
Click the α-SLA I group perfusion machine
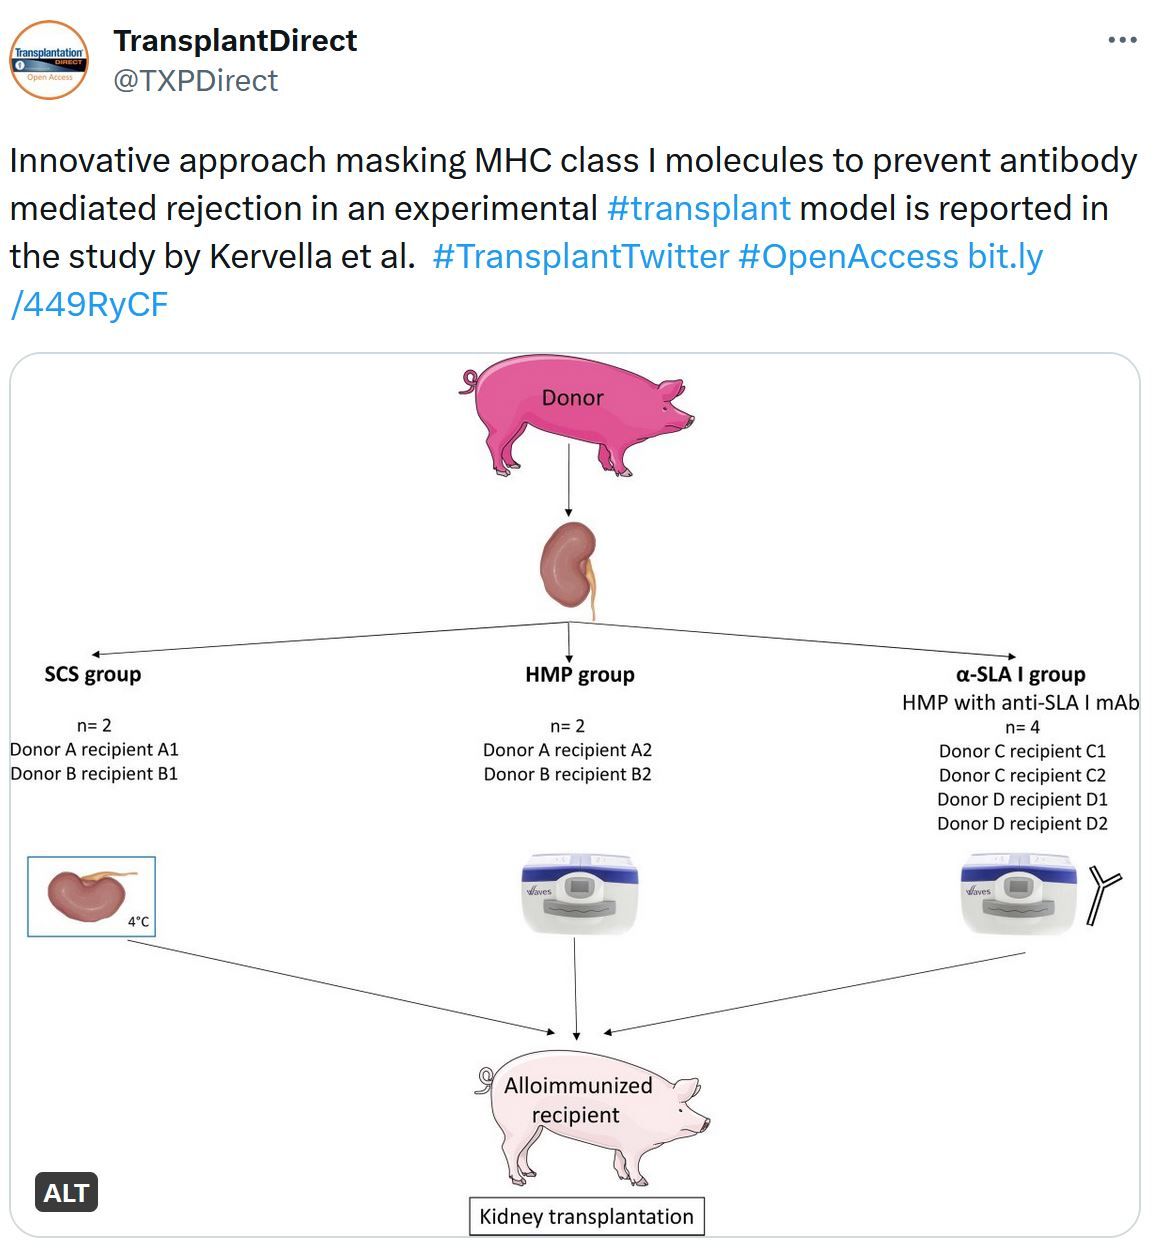(1017, 893)
